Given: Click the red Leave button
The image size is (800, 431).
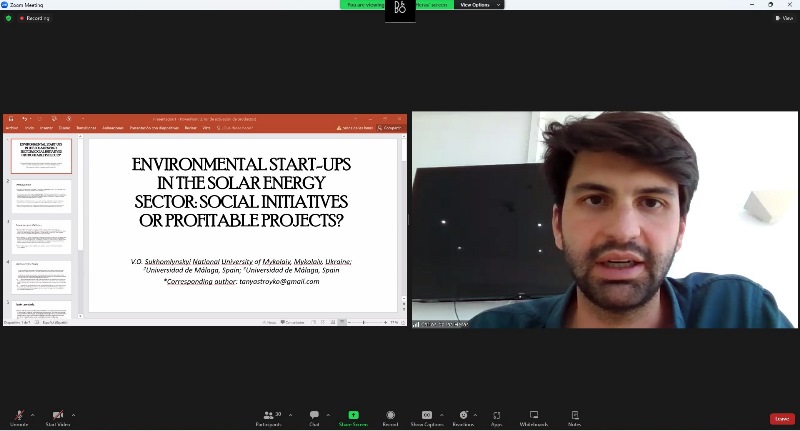Looking at the screenshot, I should (x=782, y=419).
